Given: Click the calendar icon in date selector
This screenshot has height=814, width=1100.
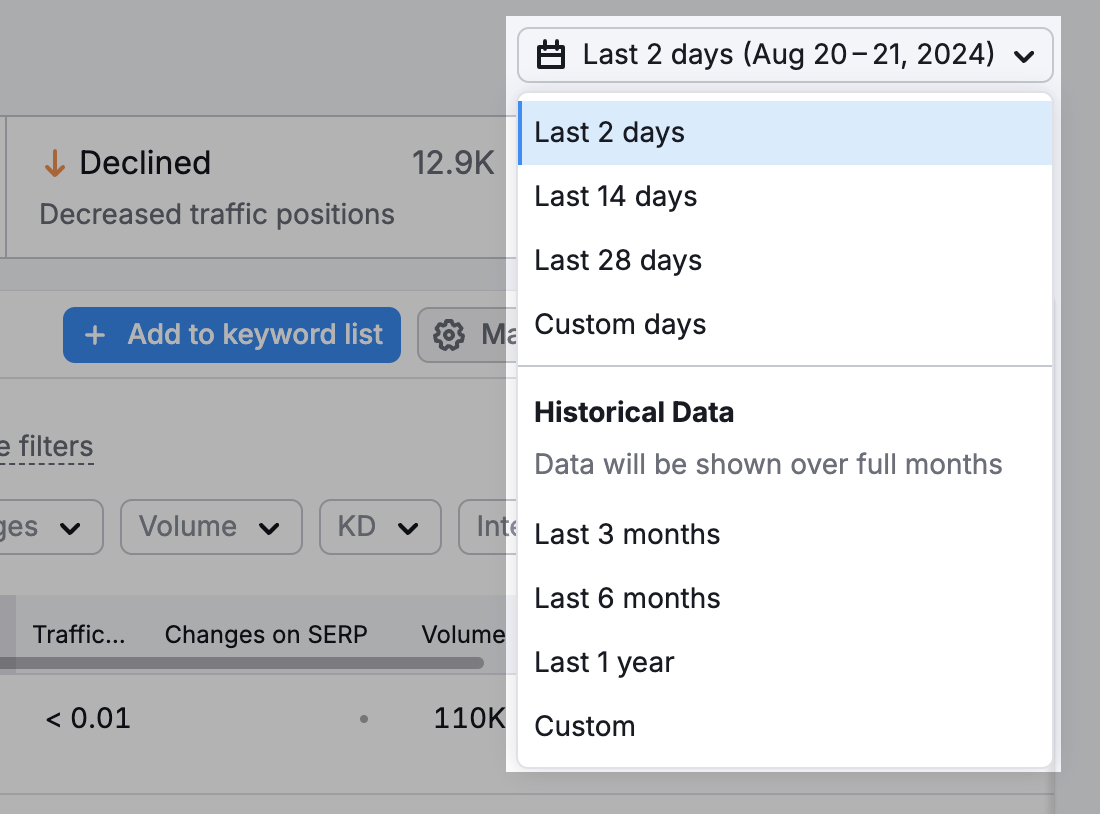Looking at the screenshot, I should (x=551, y=55).
